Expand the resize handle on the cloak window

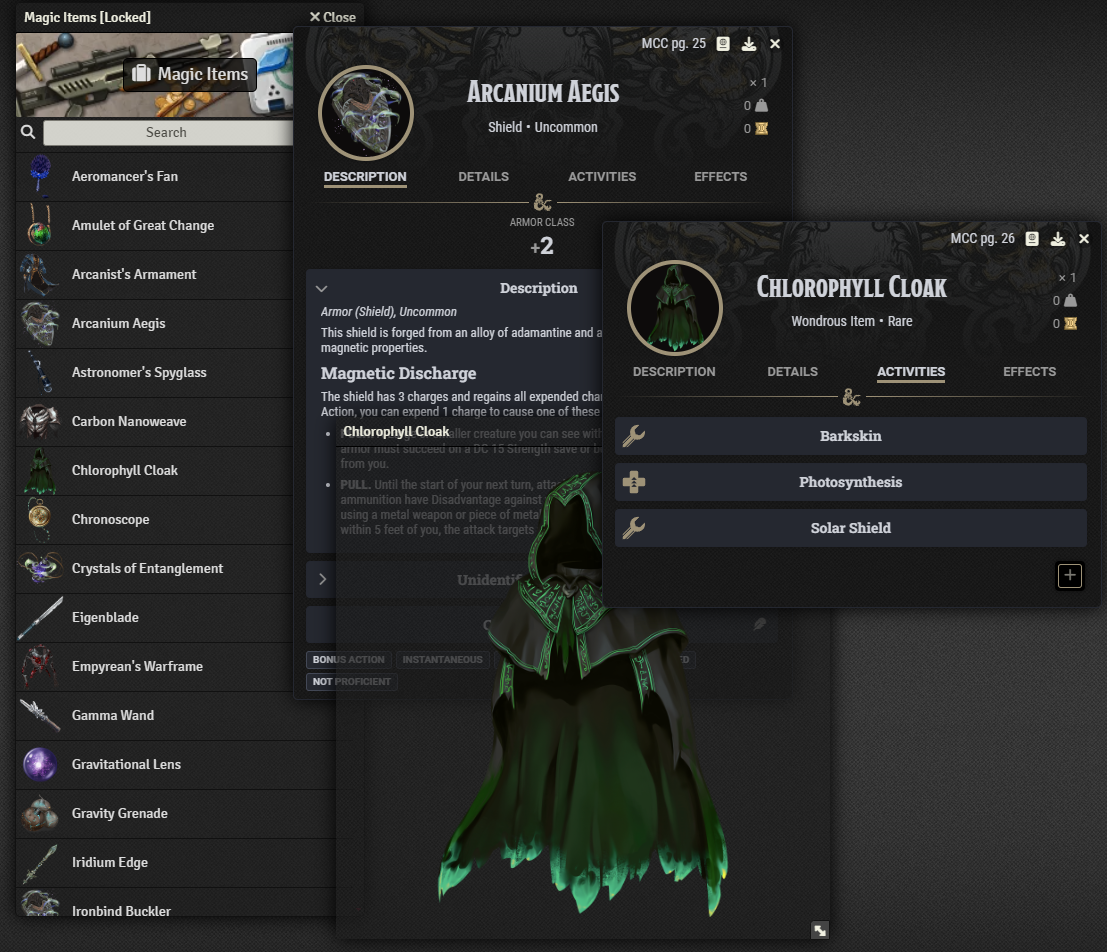tap(820, 929)
